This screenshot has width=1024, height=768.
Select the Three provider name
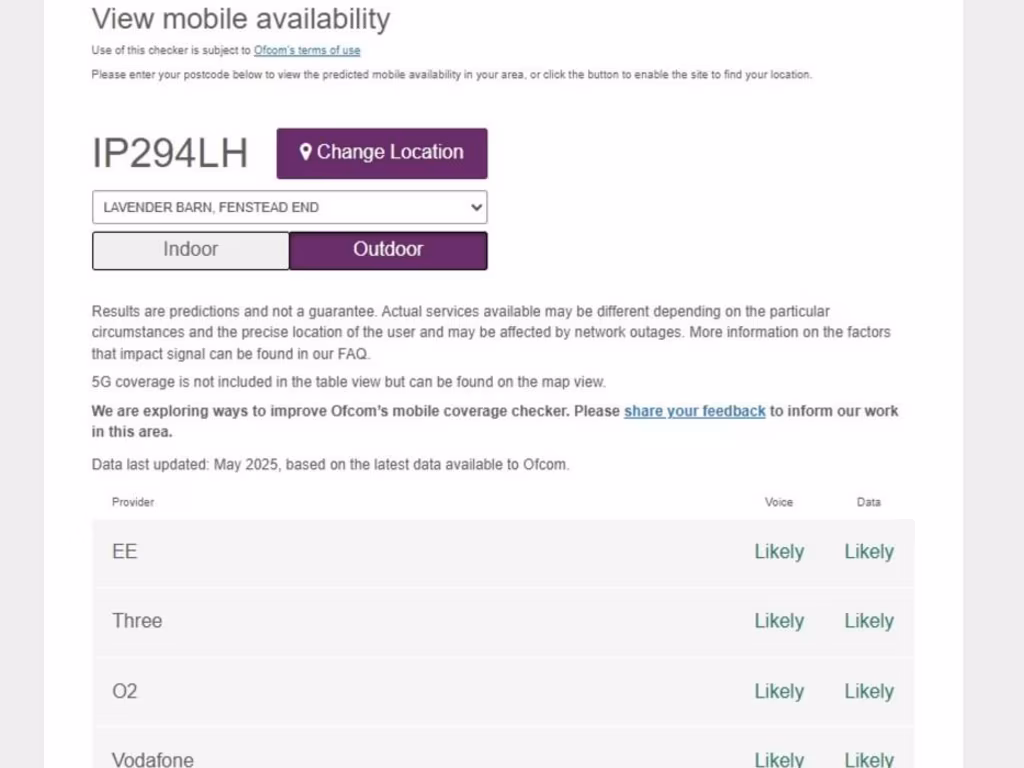pos(137,621)
